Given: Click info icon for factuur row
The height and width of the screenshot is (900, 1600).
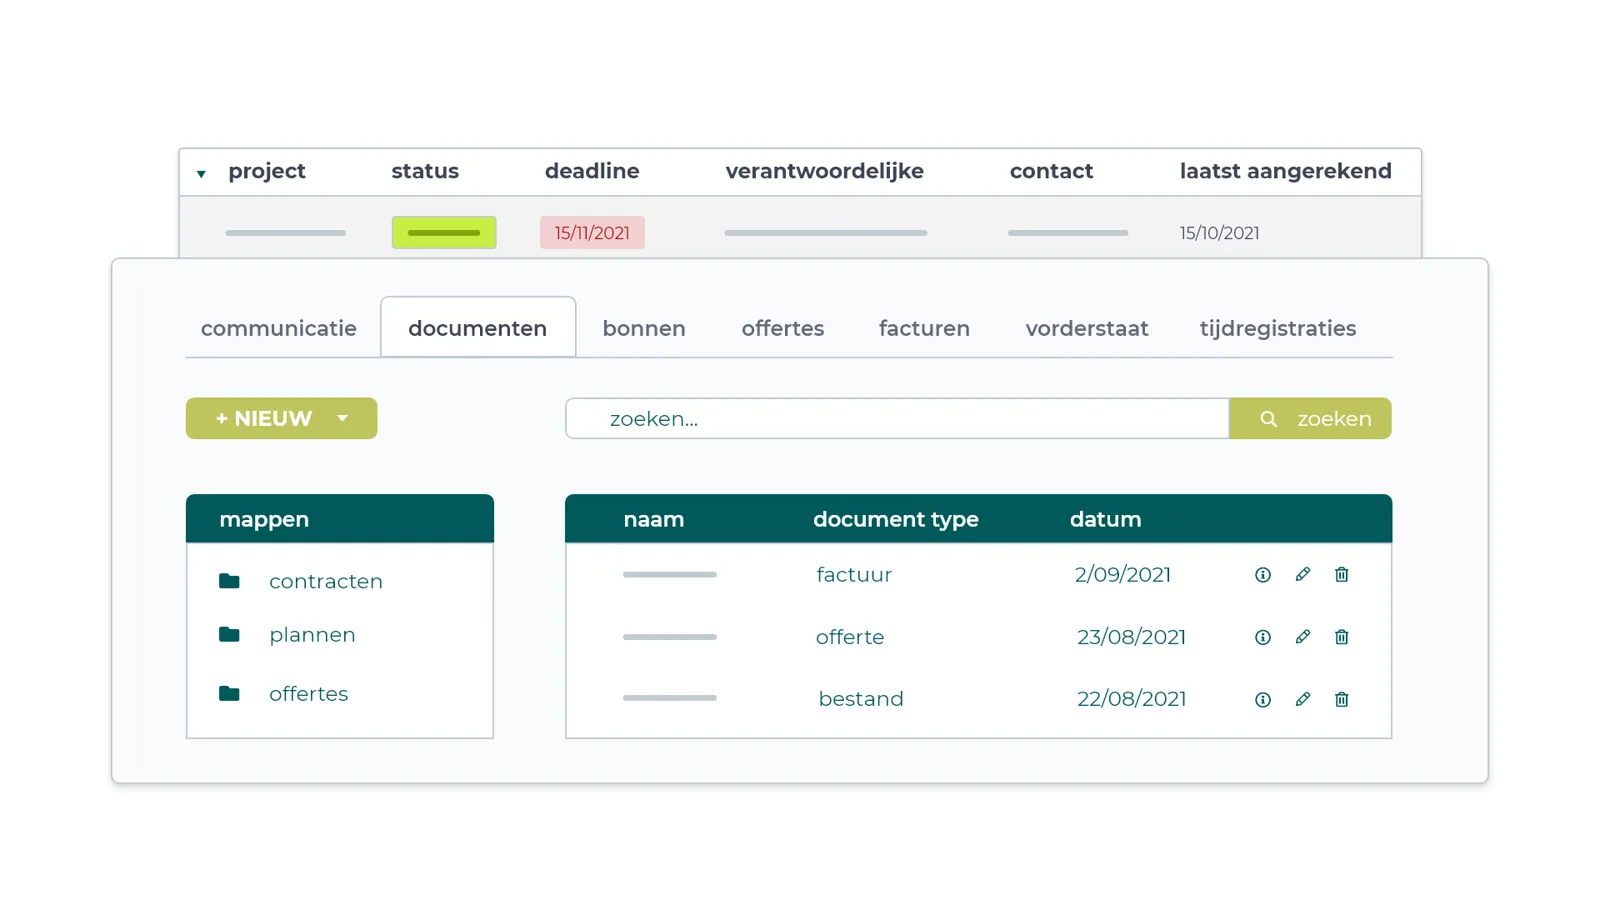Looking at the screenshot, I should pos(1263,575).
